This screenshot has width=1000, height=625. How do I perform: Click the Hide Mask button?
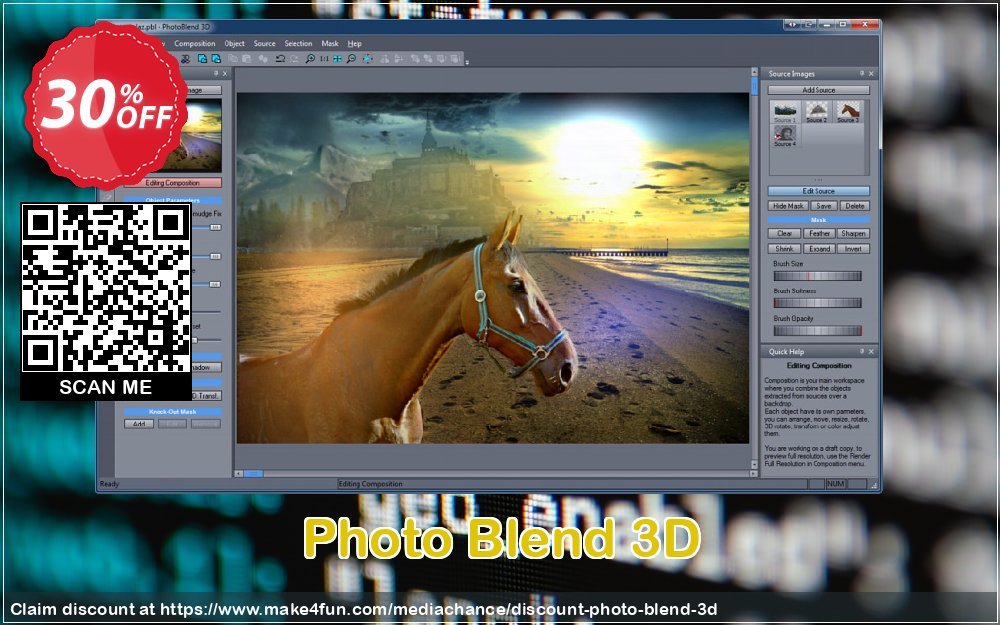point(788,206)
